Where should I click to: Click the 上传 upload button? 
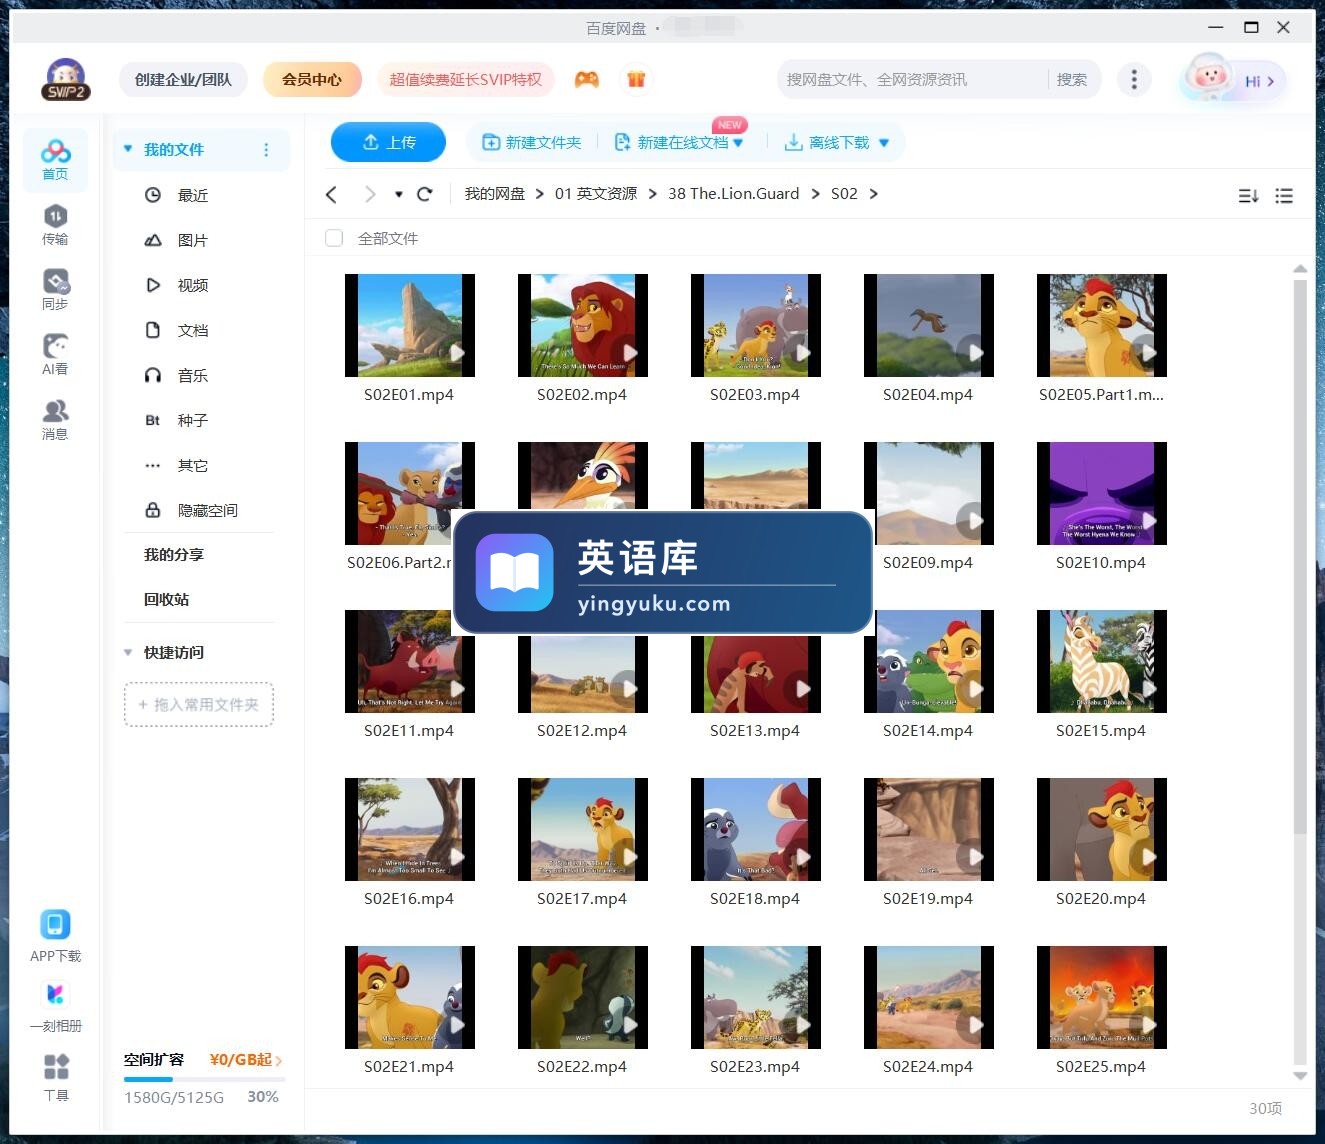click(x=388, y=142)
